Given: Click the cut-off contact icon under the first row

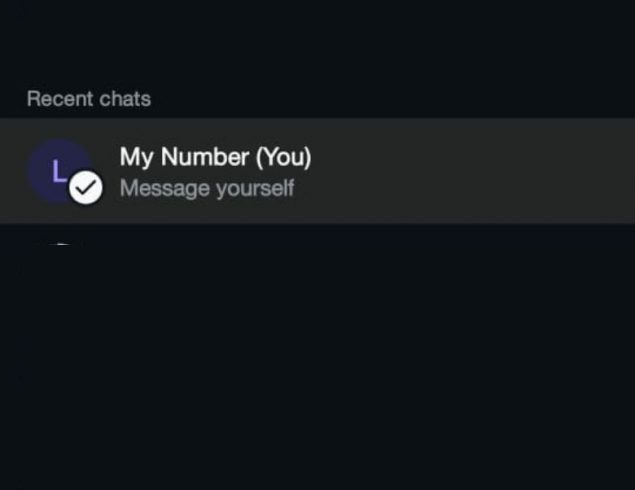Looking at the screenshot, I should [x=61, y=245].
